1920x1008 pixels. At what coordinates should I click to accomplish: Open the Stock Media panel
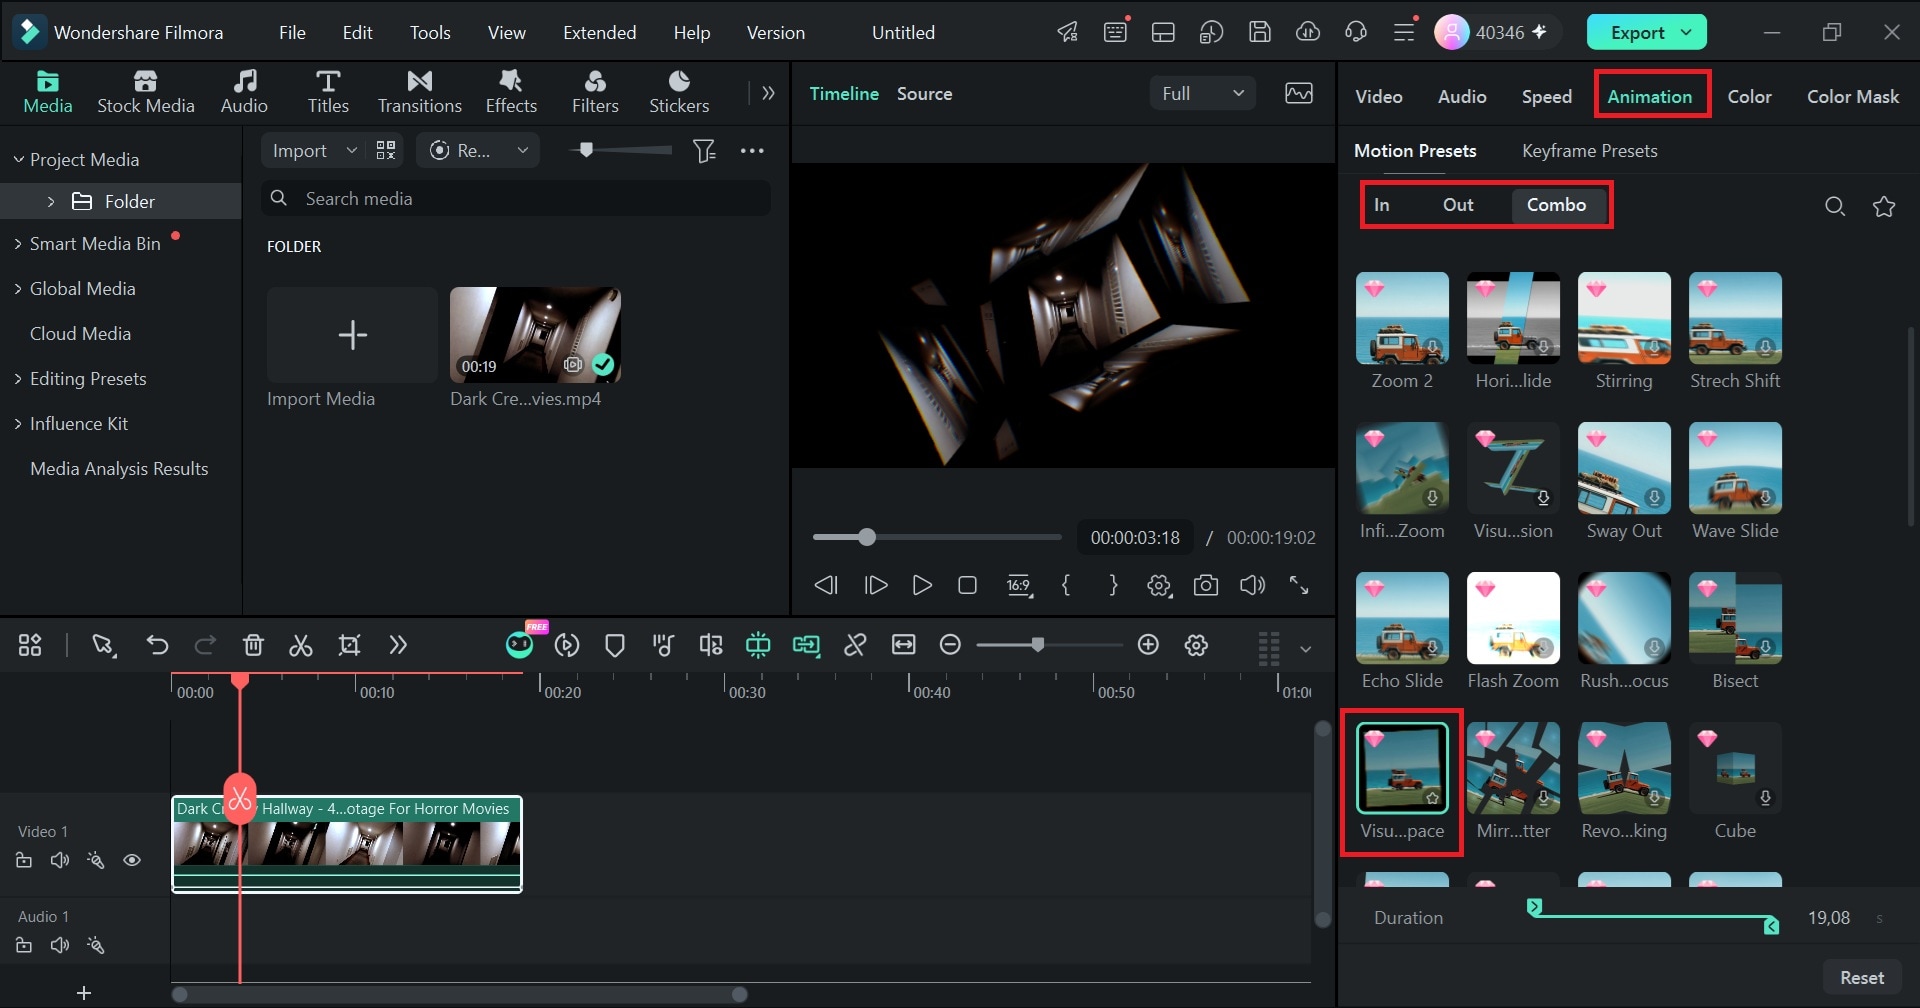click(145, 92)
